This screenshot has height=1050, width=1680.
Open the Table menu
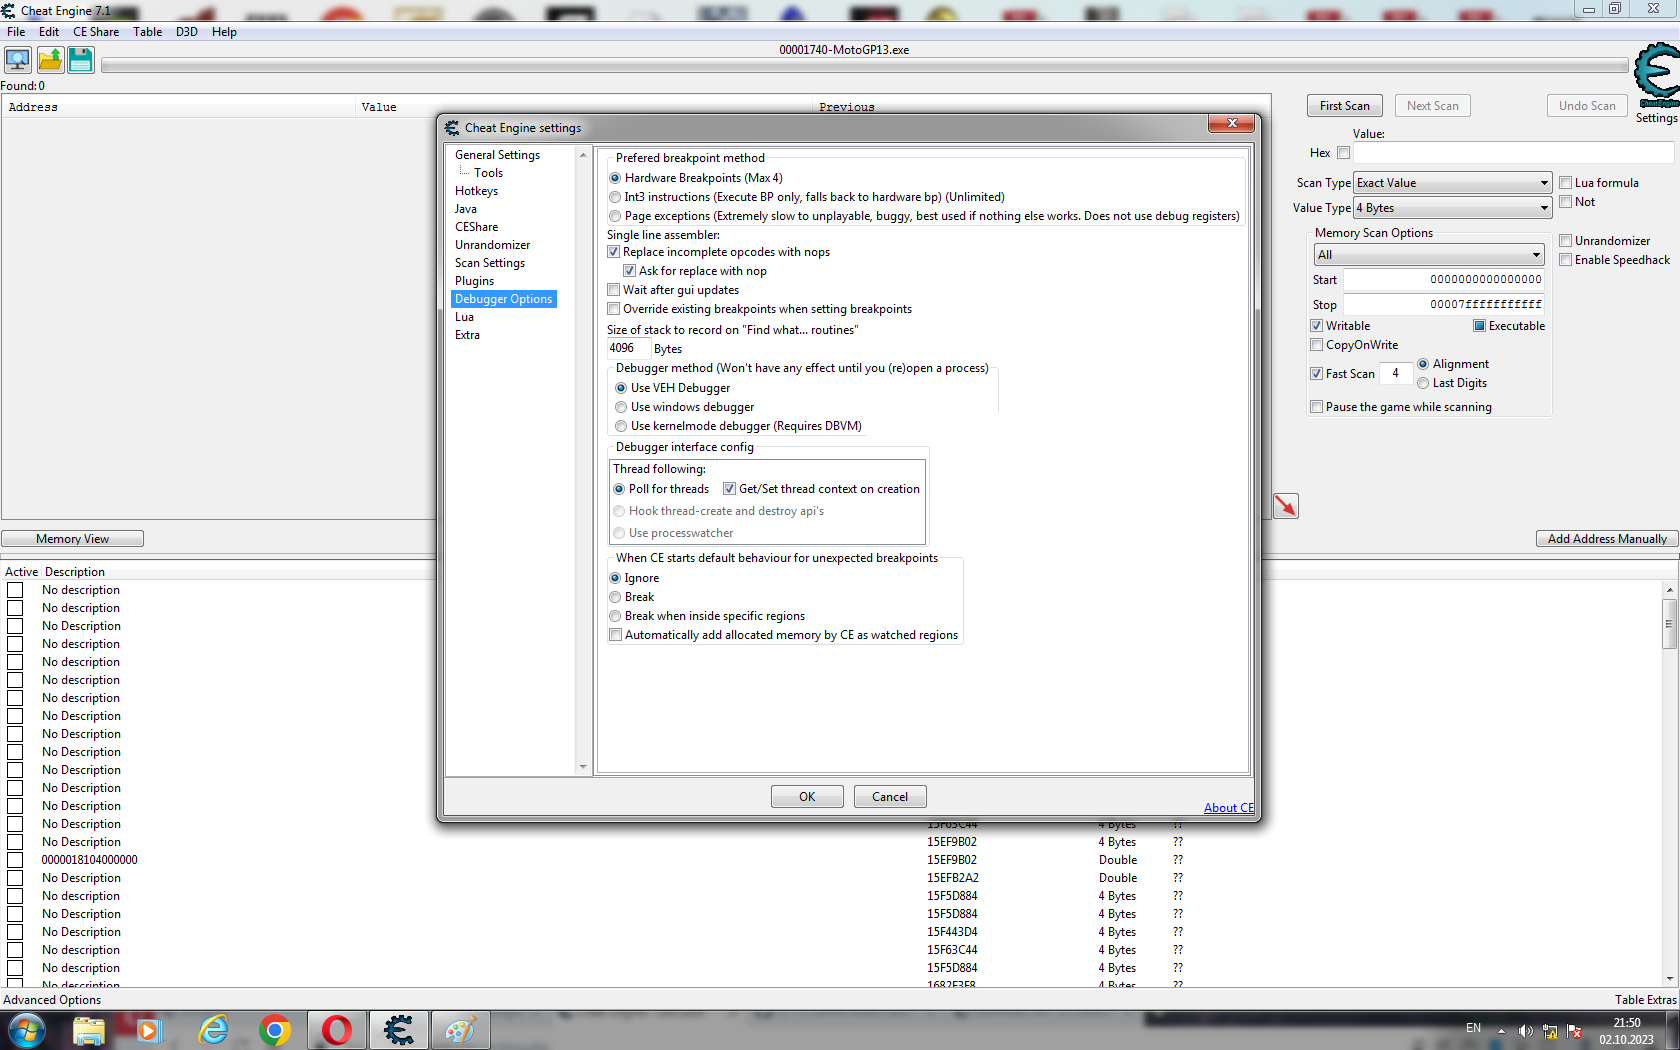coord(147,32)
